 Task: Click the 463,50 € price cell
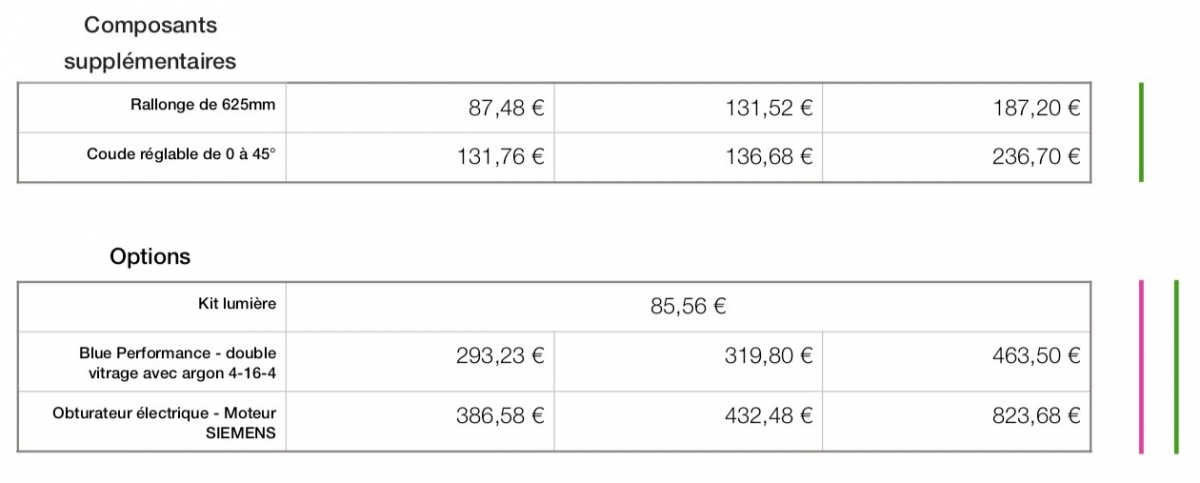pos(956,361)
